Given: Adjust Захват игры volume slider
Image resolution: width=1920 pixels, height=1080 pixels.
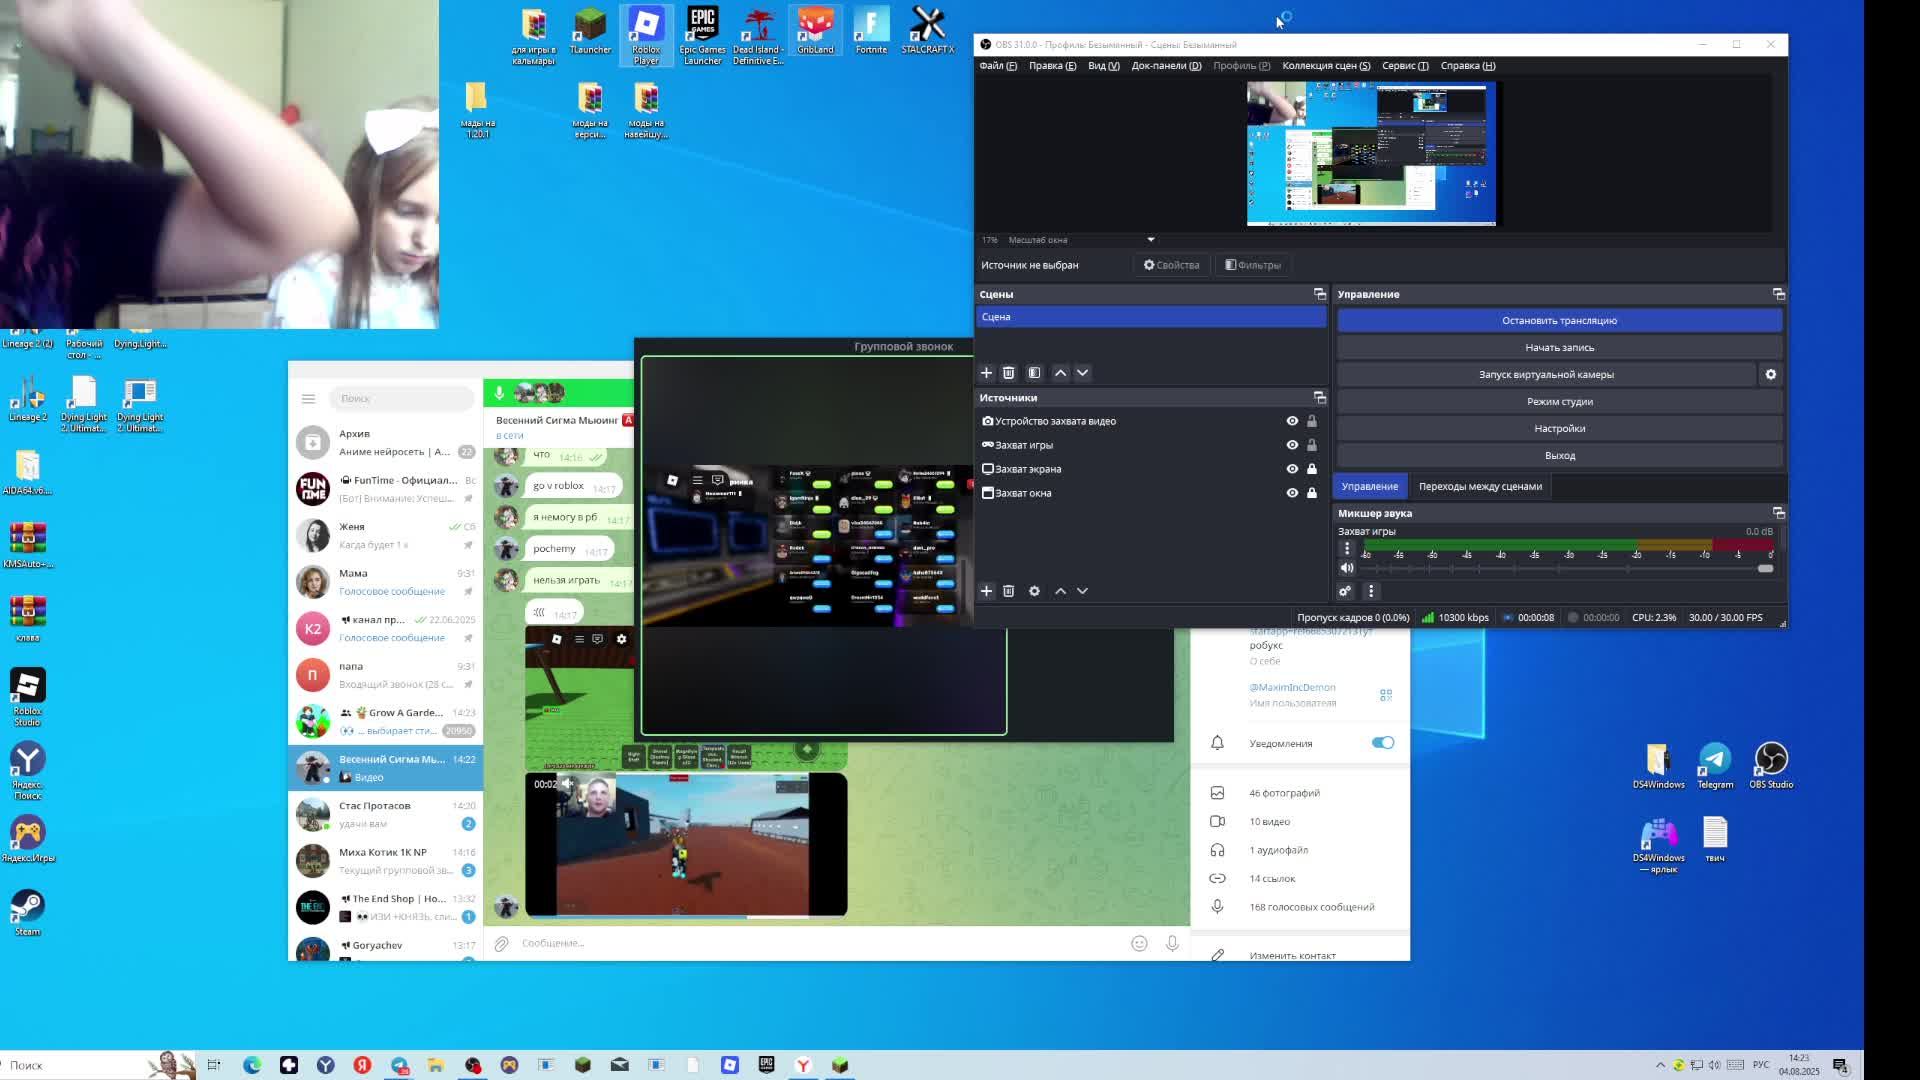Looking at the screenshot, I should (x=1764, y=568).
